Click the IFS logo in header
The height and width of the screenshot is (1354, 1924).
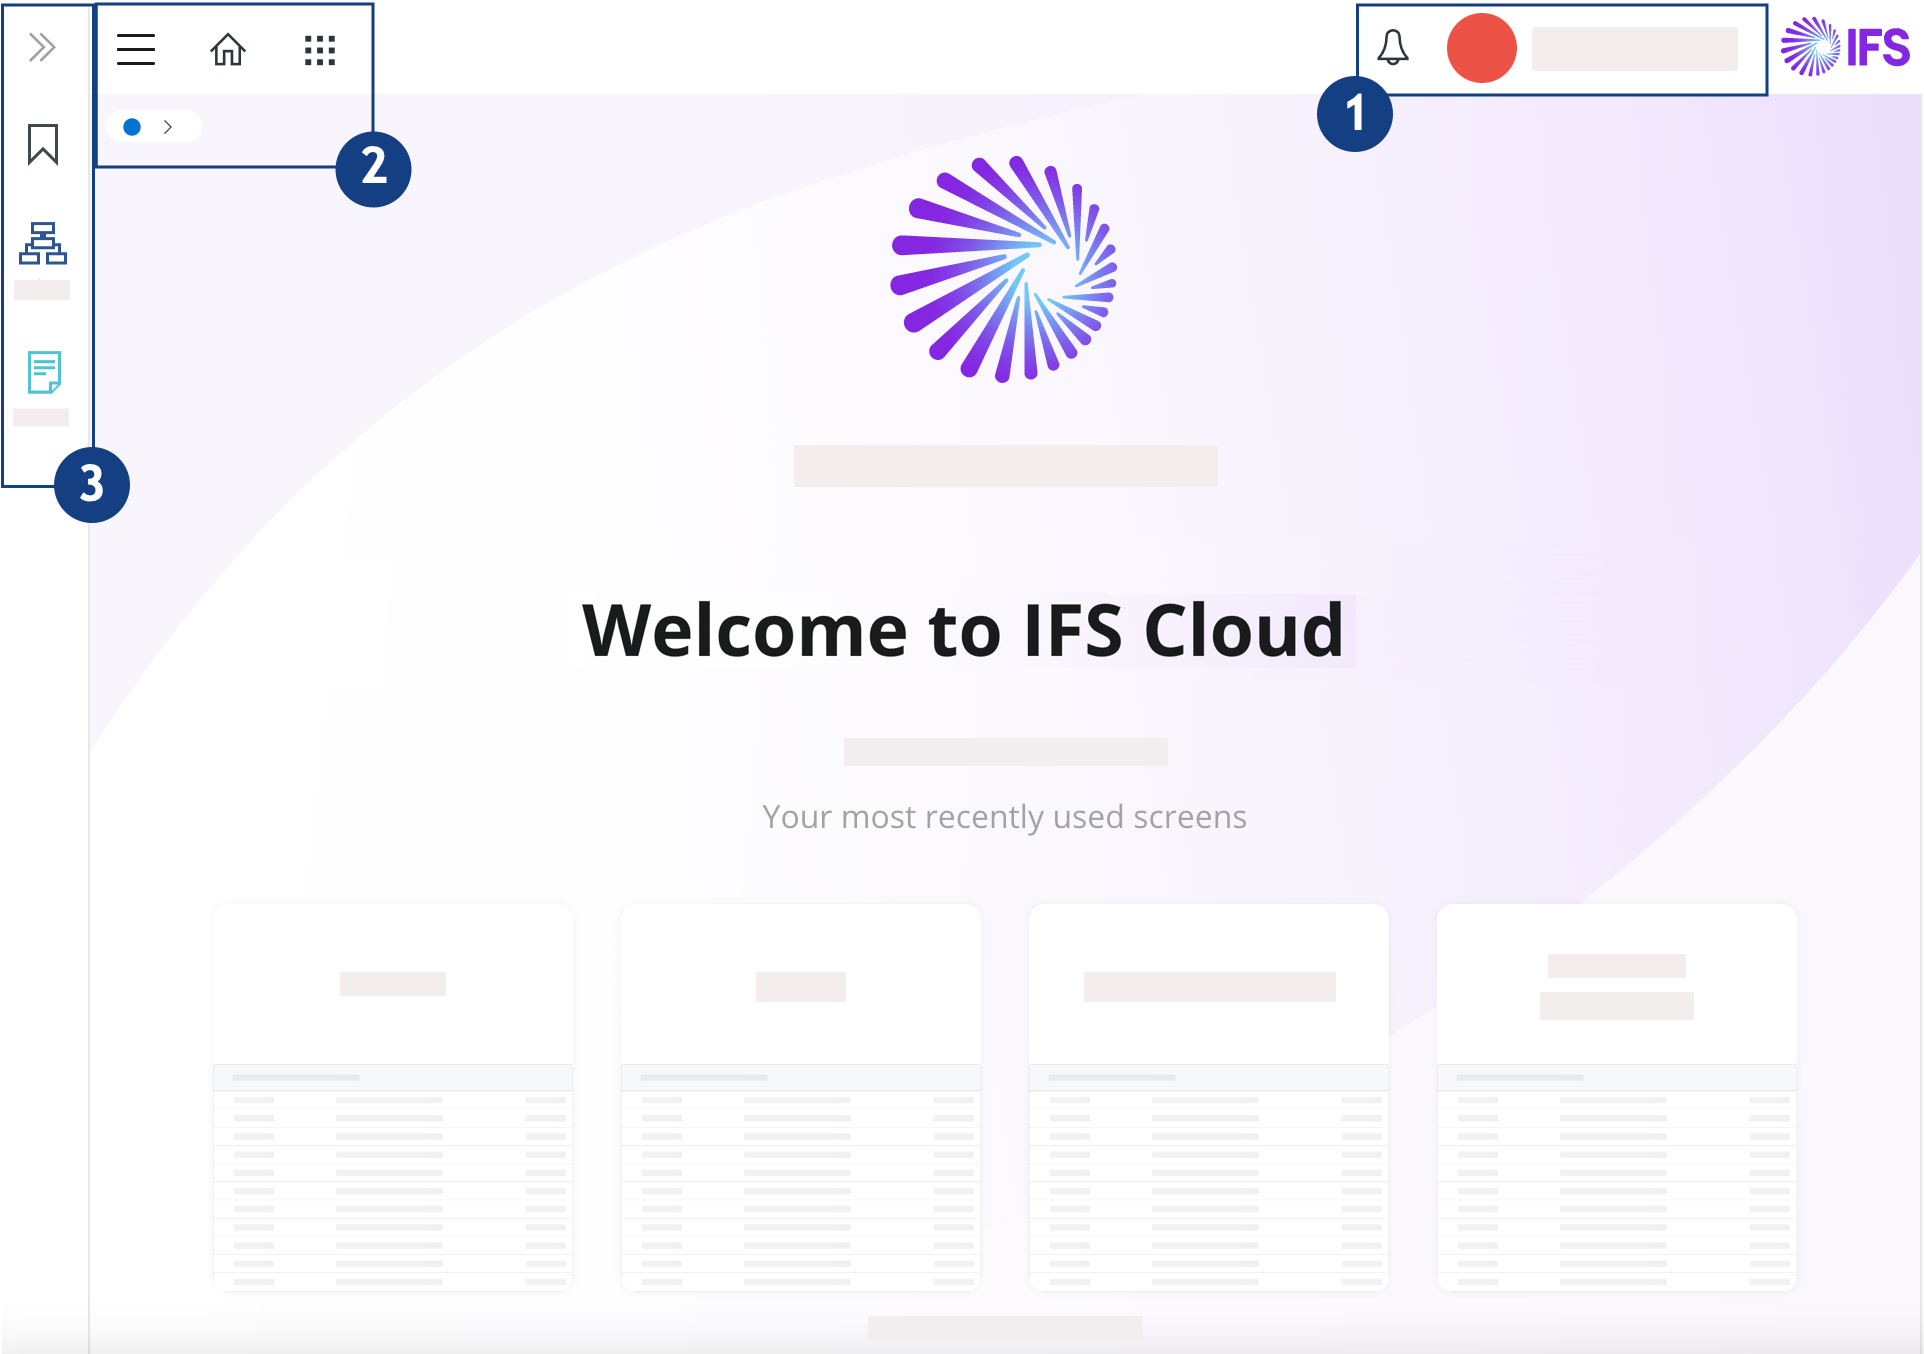[x=1845, y=47]
